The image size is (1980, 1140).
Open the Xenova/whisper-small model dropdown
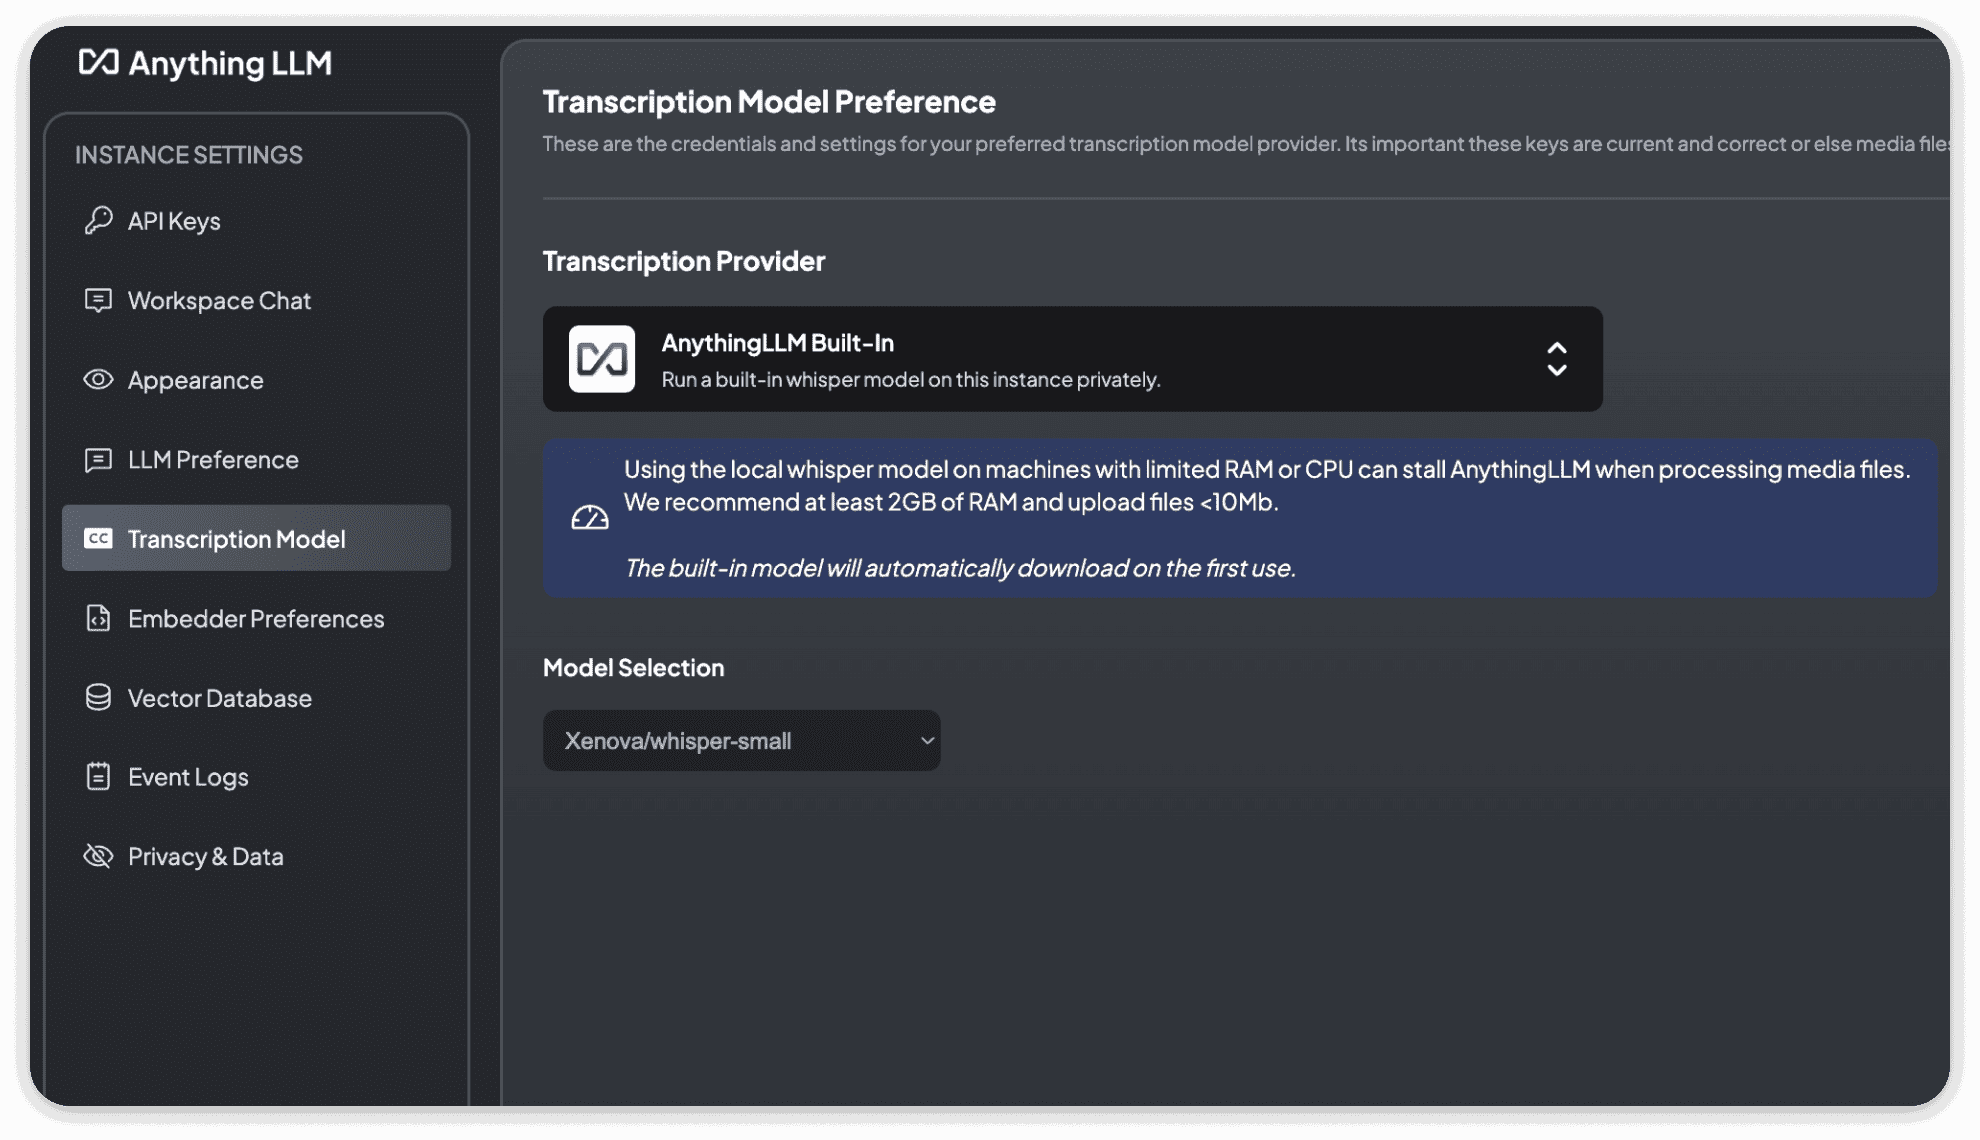pyautogui.click(x=741, y=741)
